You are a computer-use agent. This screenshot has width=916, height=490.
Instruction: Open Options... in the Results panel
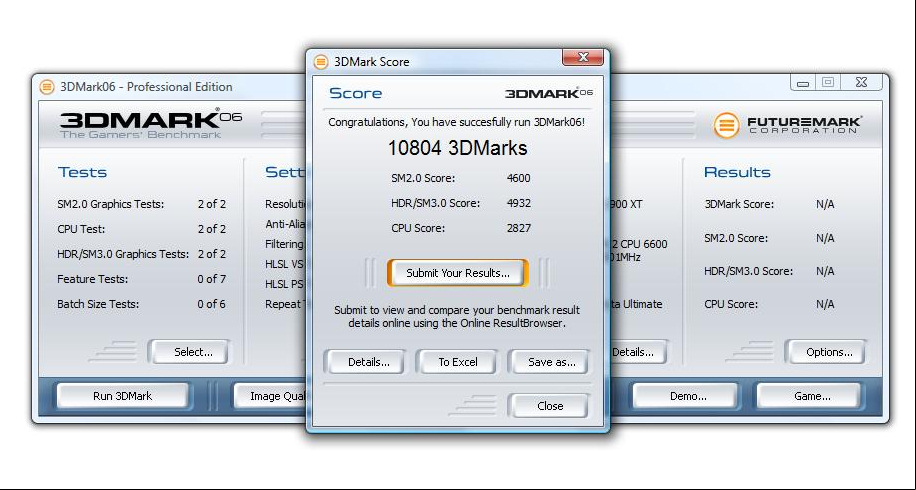827,352
